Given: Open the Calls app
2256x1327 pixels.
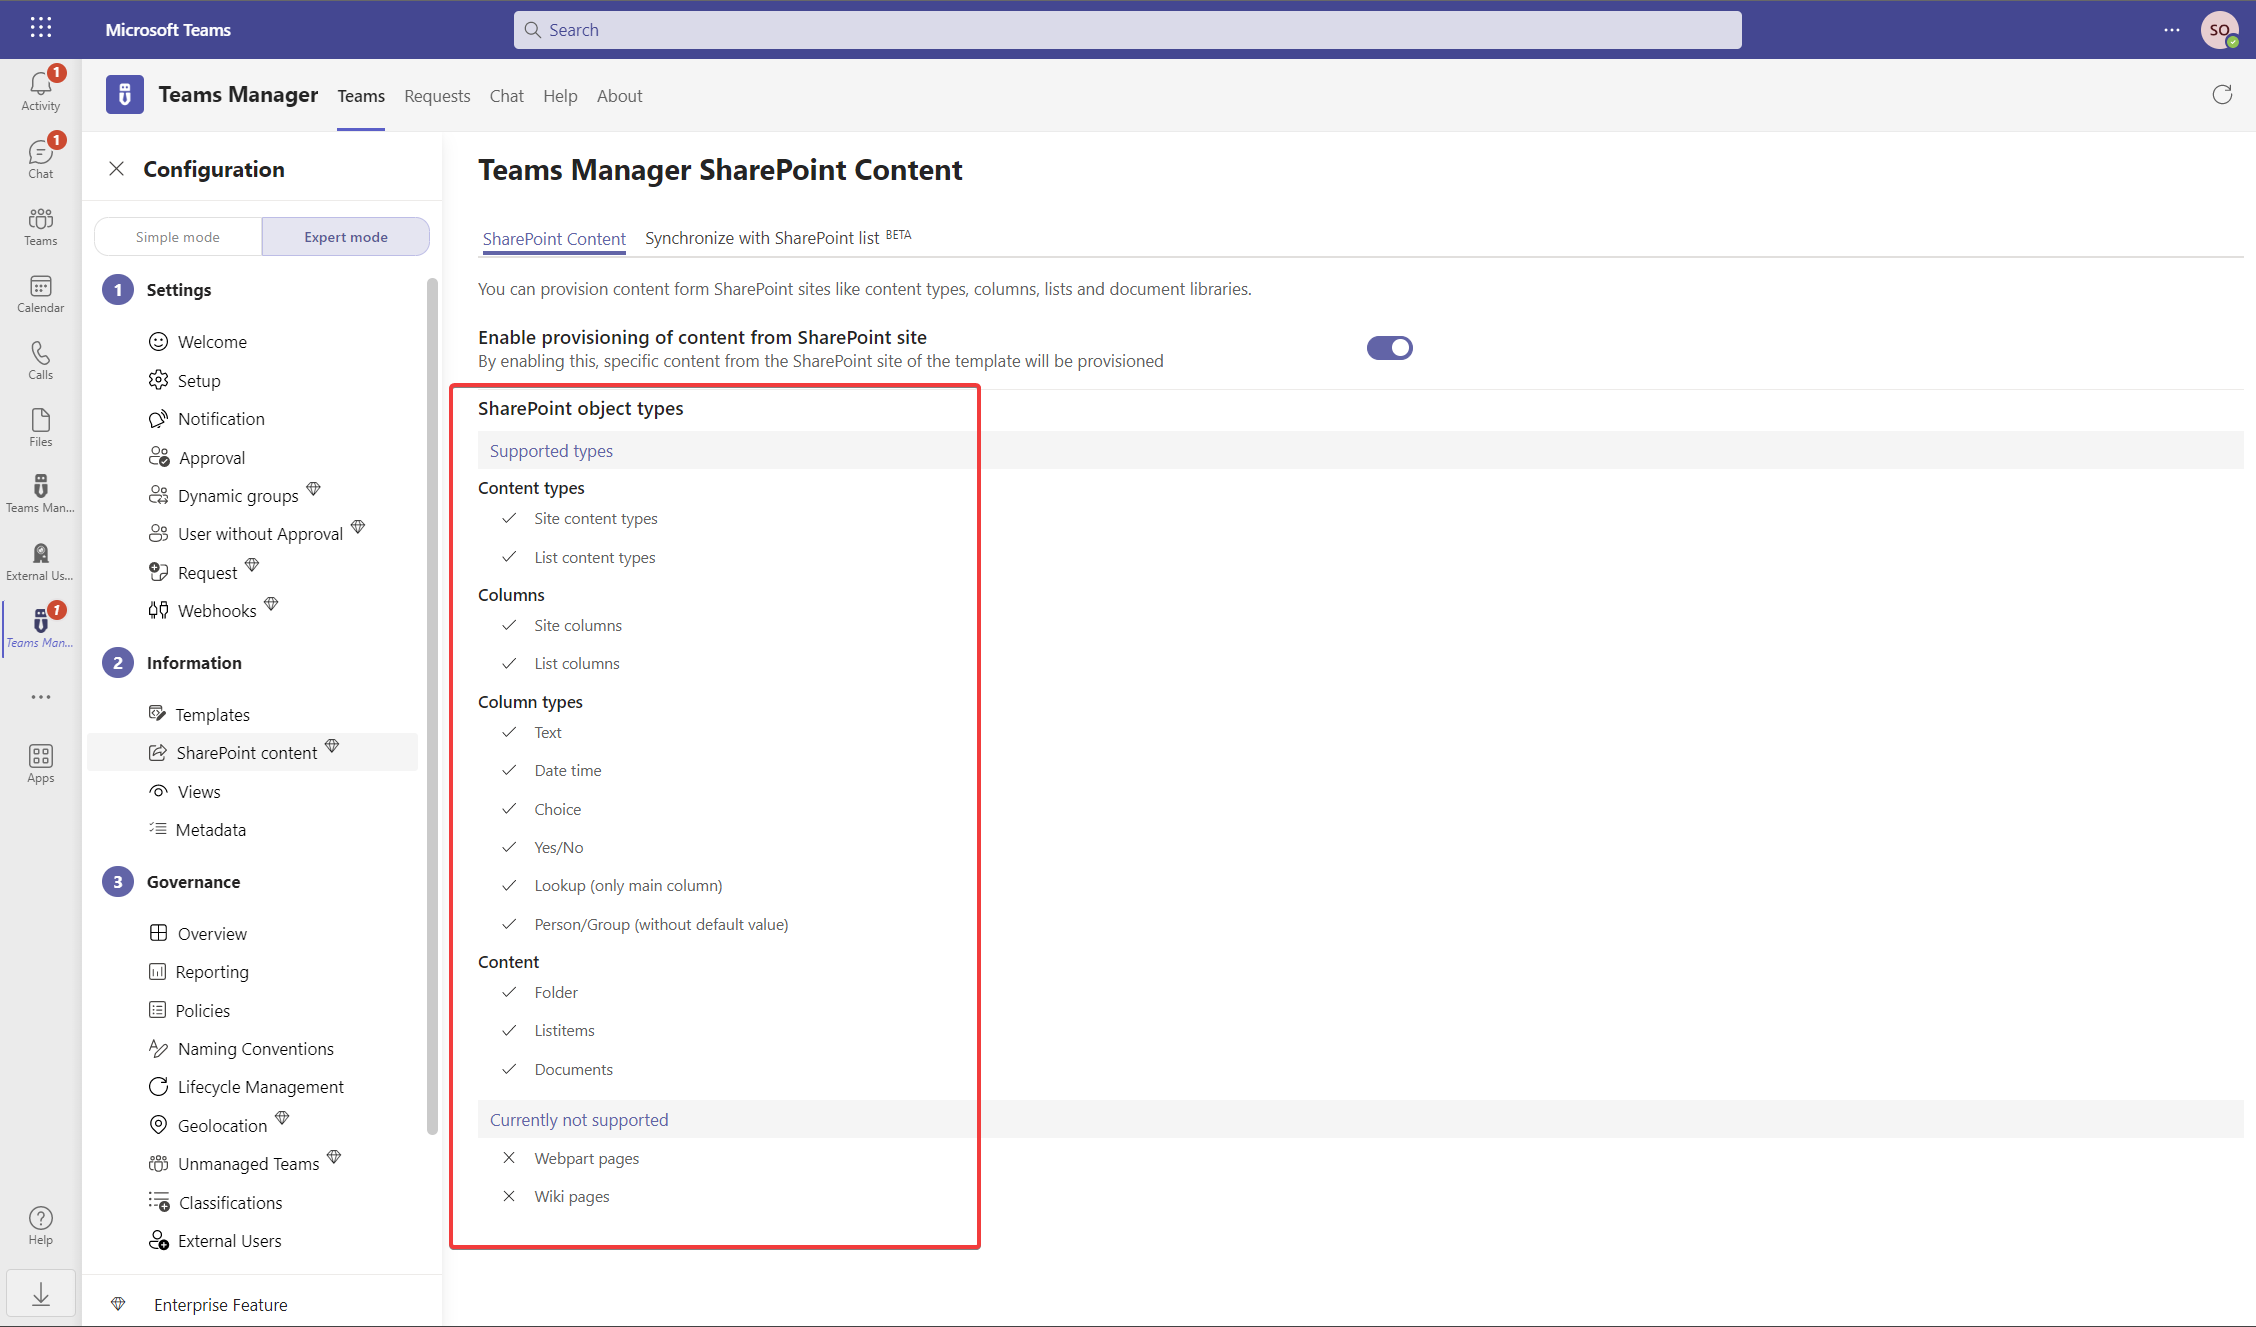Looking at the screenshot, I should tap(40, 360).
